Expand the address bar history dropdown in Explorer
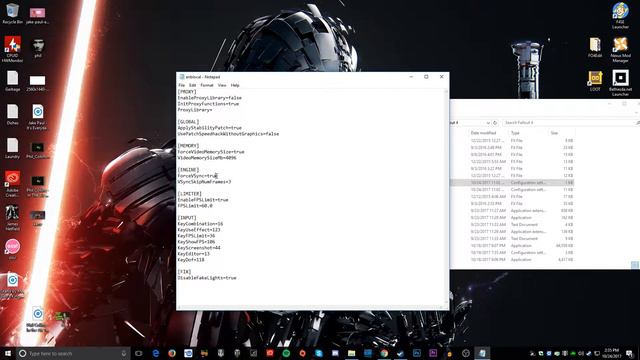The image size is (640, 360). [488, 122]
